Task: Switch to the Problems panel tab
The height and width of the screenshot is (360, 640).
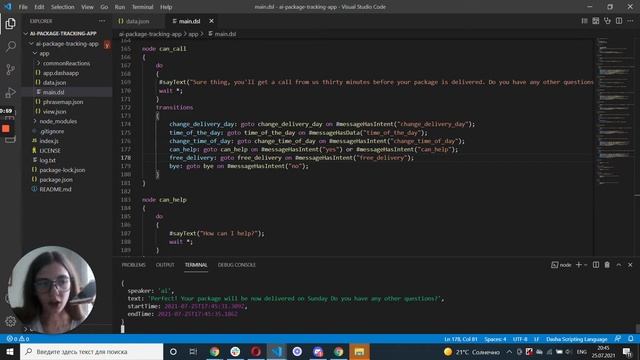Action: tap(133, 265)
